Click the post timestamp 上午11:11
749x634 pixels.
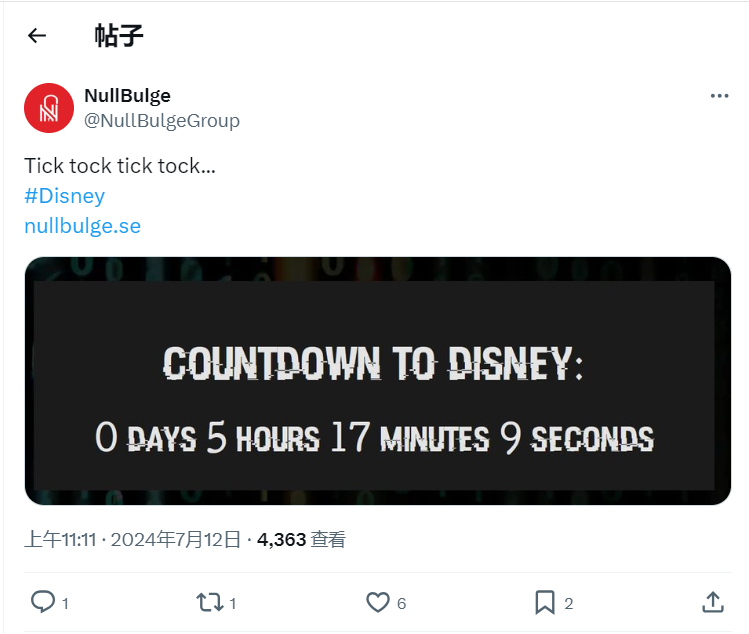[60, 540]
